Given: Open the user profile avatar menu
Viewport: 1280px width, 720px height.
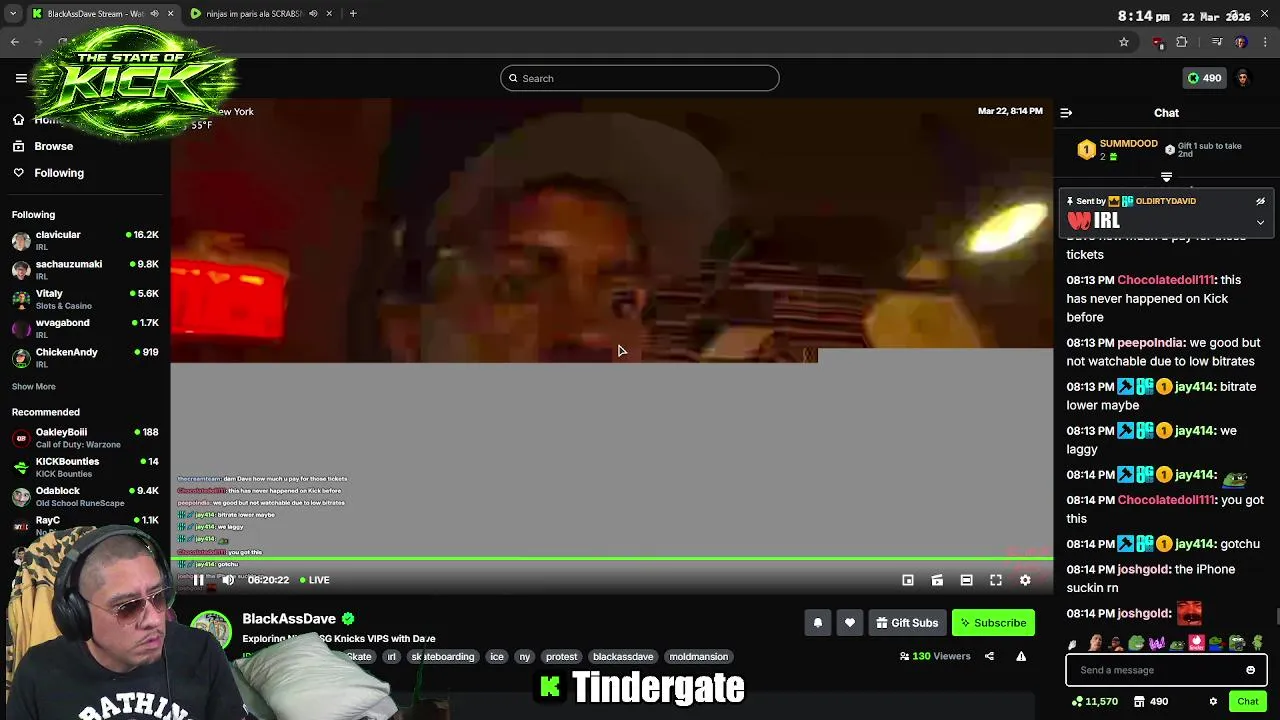Looking at the screenshot, I should (1243, 78).
